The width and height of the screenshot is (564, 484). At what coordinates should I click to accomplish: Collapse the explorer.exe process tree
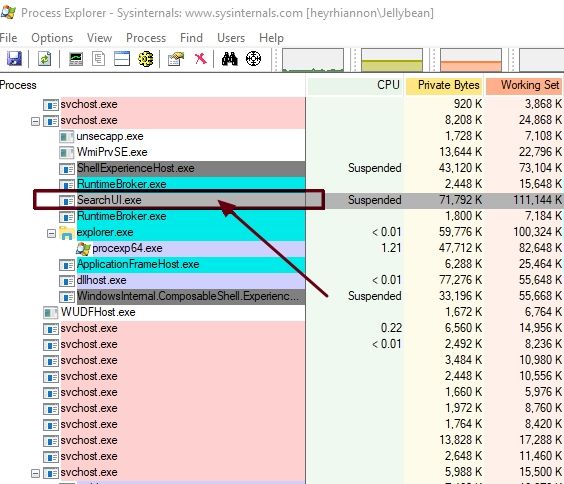pyautogui.click(x=51, y=233)
